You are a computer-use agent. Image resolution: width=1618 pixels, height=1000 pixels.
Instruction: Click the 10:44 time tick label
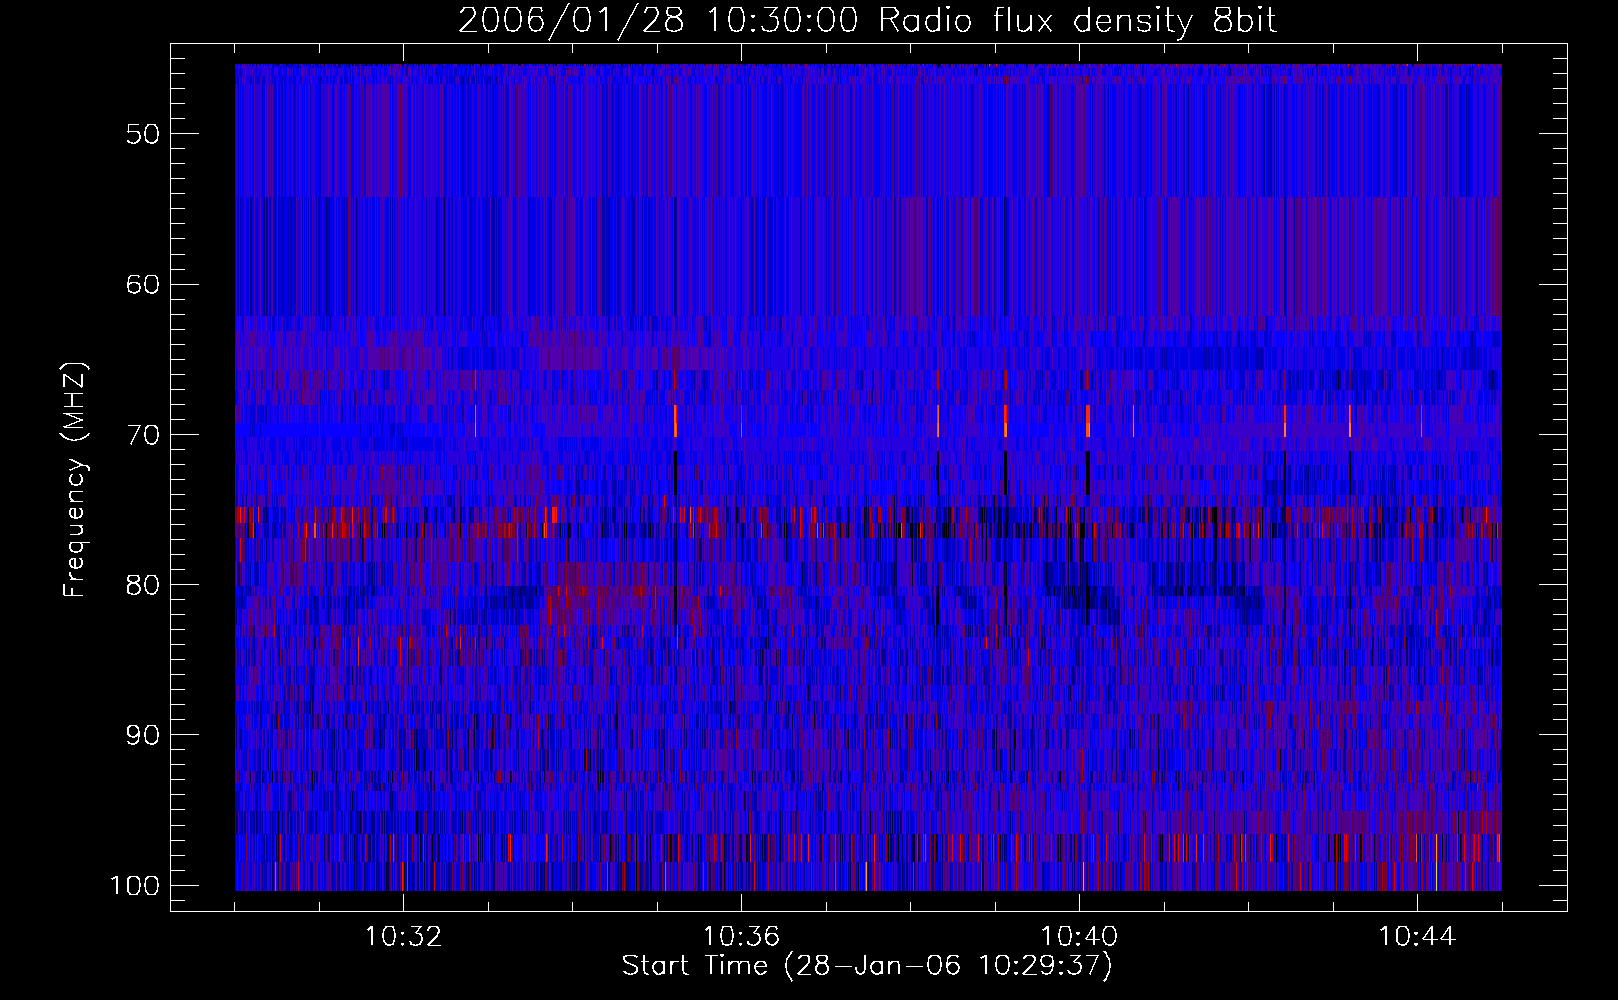pyautogui.click(x=1417, y=937)
